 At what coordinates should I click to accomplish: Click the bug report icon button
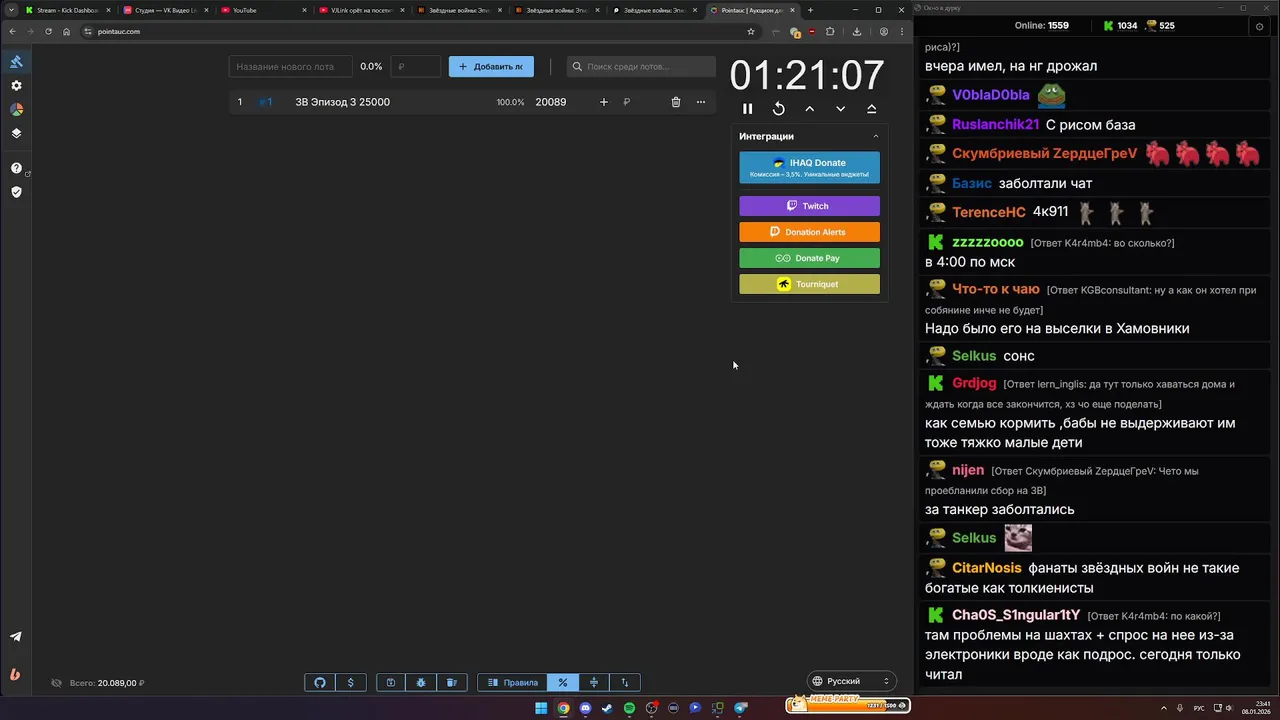pos(421,683)
